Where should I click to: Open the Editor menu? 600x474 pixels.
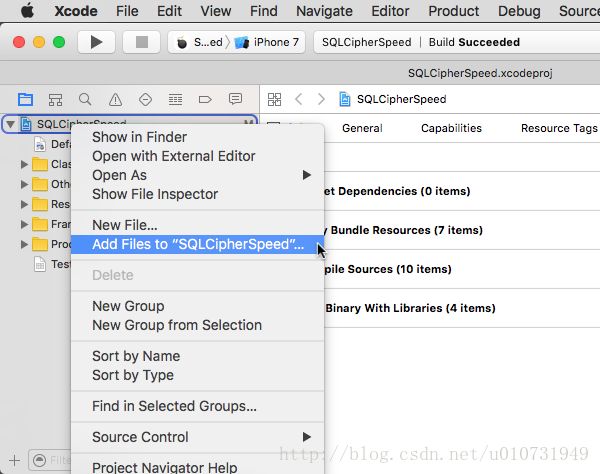click(x=390, y=11)
